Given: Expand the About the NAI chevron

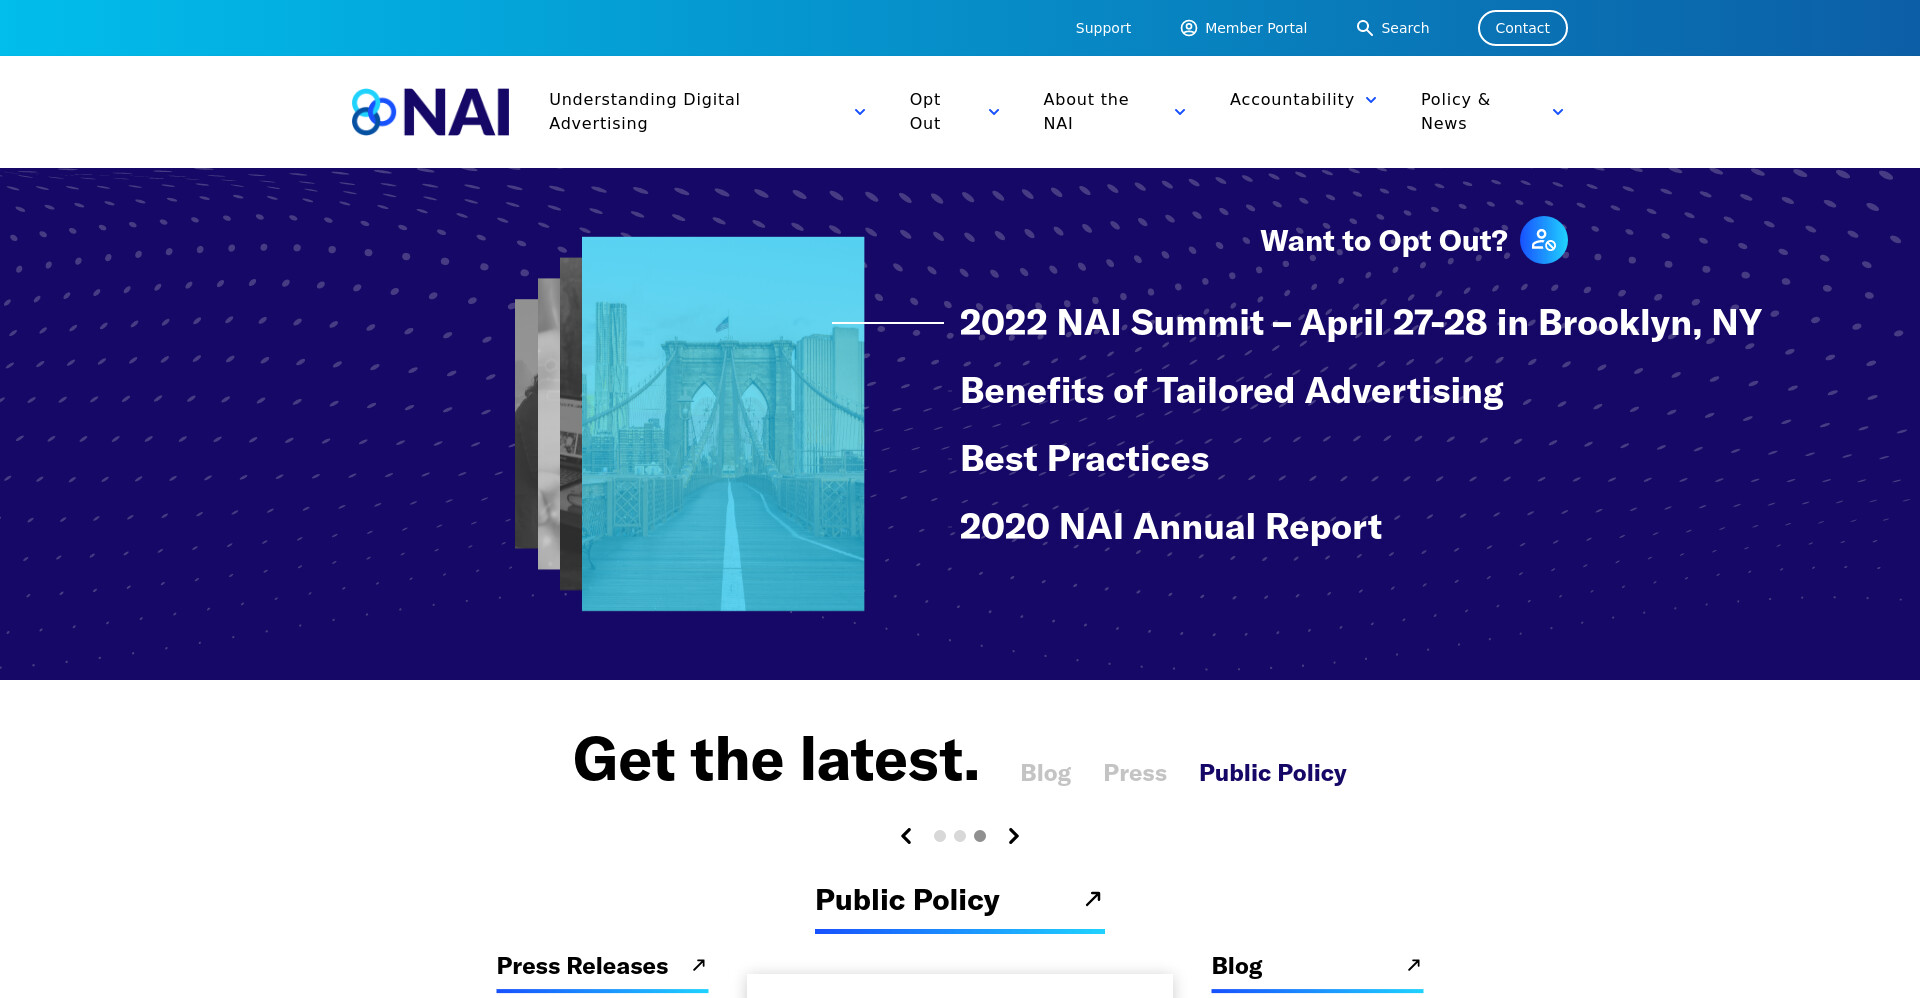Looking at the screenshot, I should click(1180, 112).
